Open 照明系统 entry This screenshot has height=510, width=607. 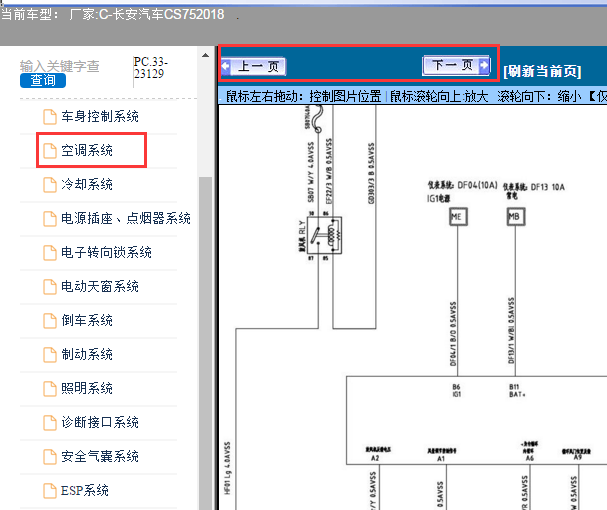click(x=87, y=388)
